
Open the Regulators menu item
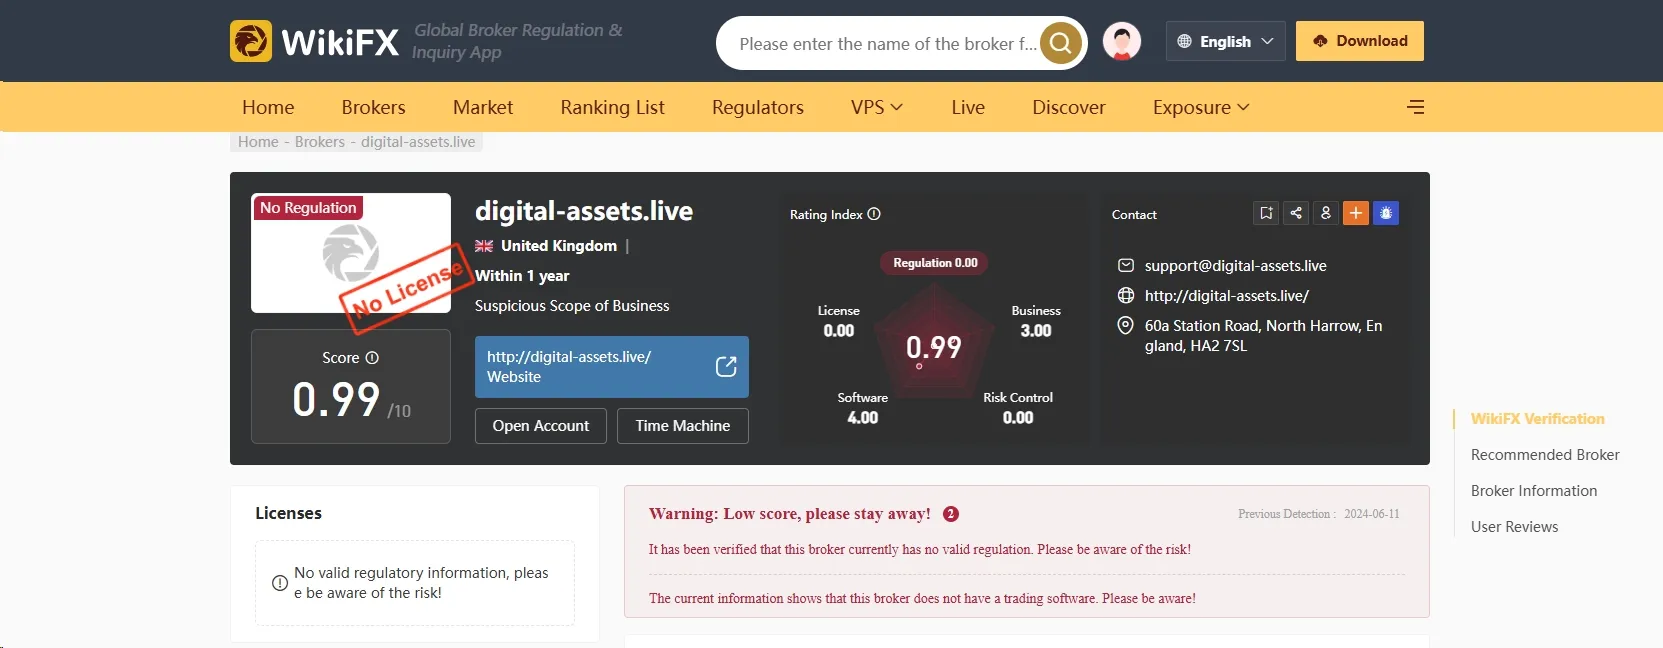(758, 107)
